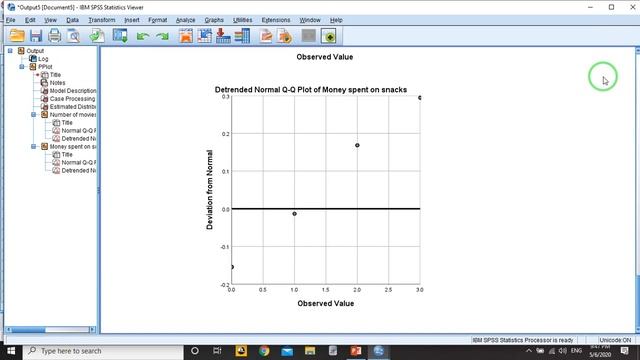Click the Go to Data orange toolbar icon

[186, 36]
